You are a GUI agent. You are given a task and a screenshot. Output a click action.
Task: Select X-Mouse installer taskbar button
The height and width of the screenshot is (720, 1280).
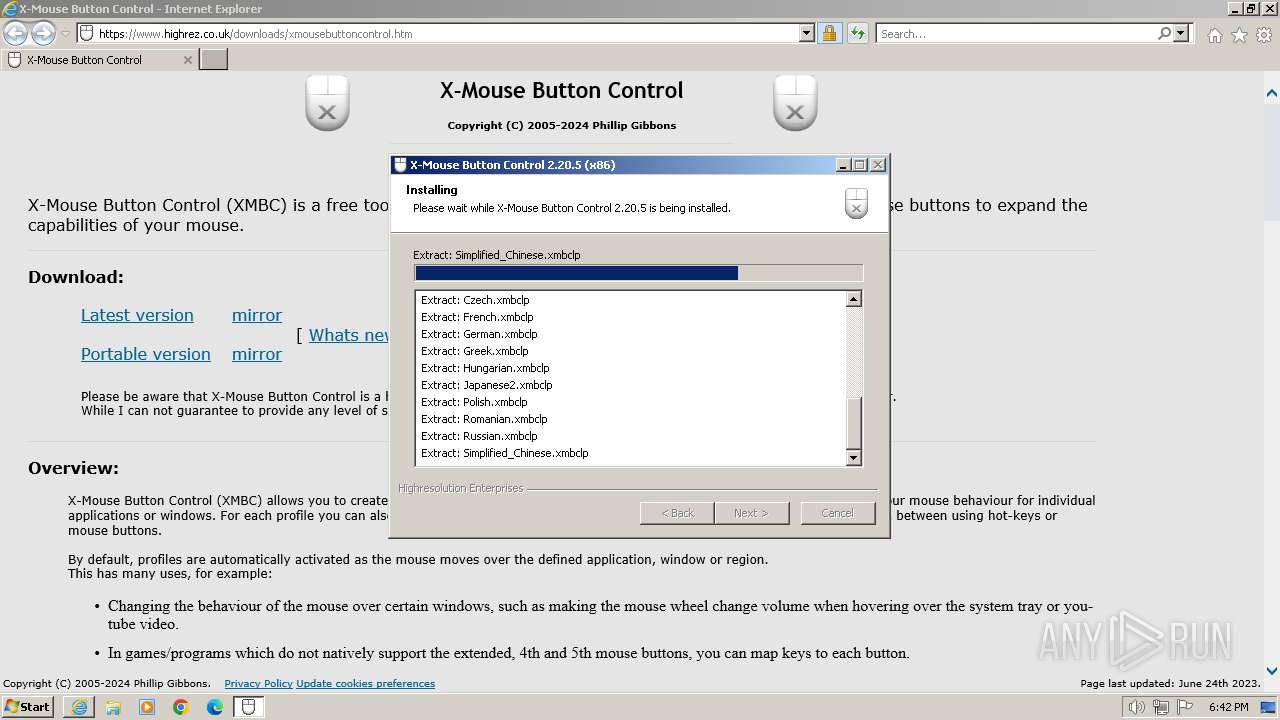(249, 707)
